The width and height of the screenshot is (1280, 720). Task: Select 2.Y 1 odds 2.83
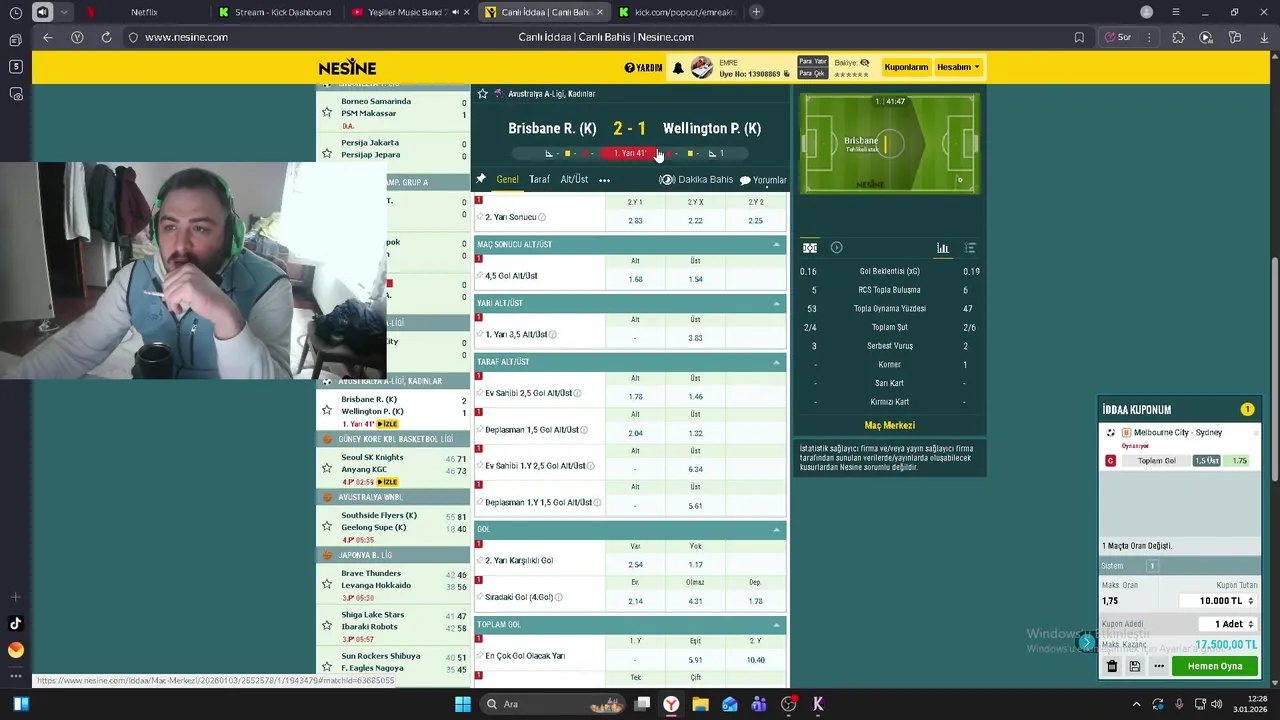click(635, 220)
